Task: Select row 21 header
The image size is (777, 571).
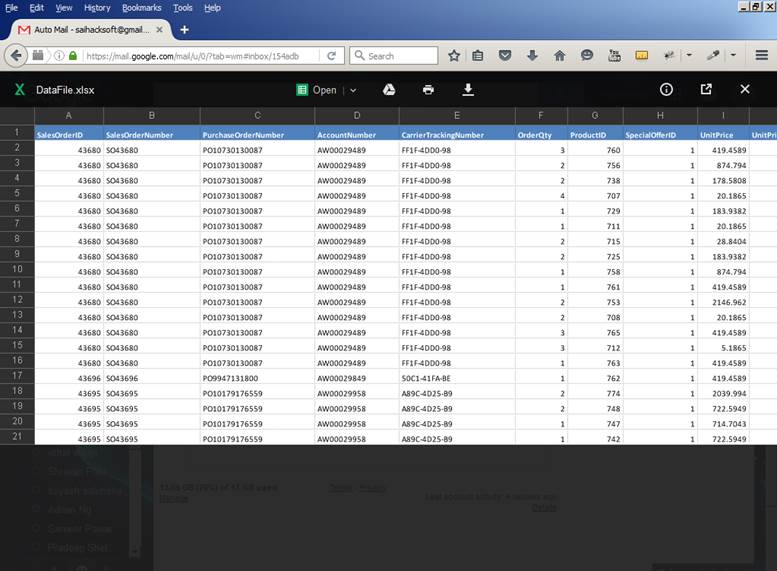Action: 17,437
